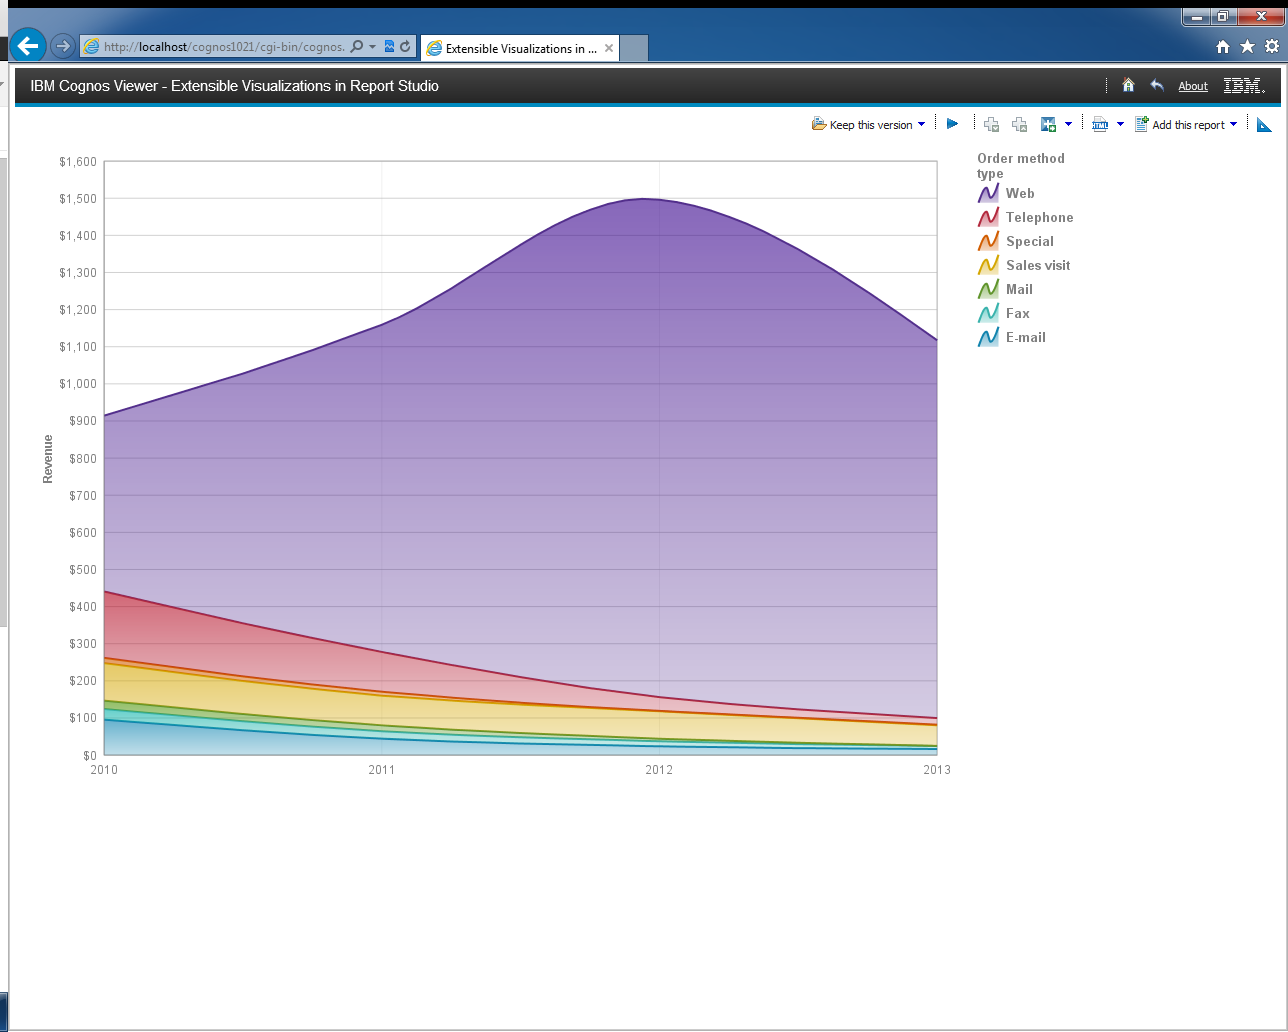Click the Telephone legend swatch icon
Viewport: 1288px width, 1032px height.
tap(988, 217)
